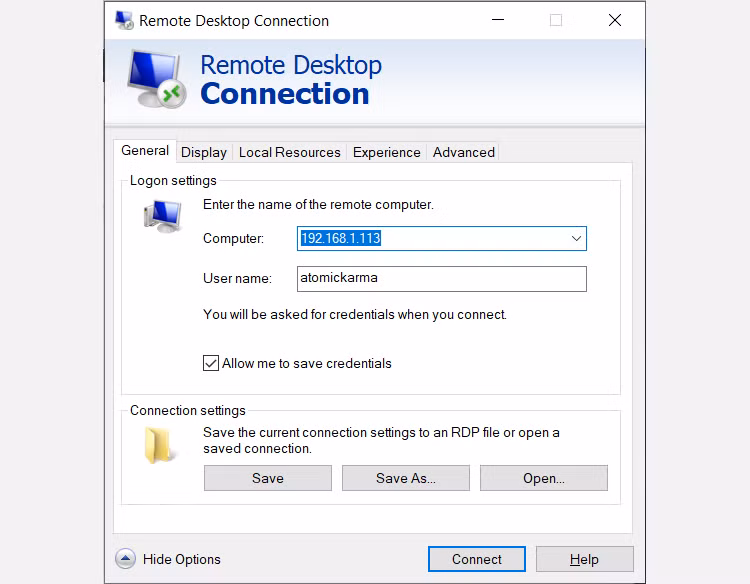Click the Hide Options arrow icon
This screenshot has height=584, width=750.
pos(125,558)
